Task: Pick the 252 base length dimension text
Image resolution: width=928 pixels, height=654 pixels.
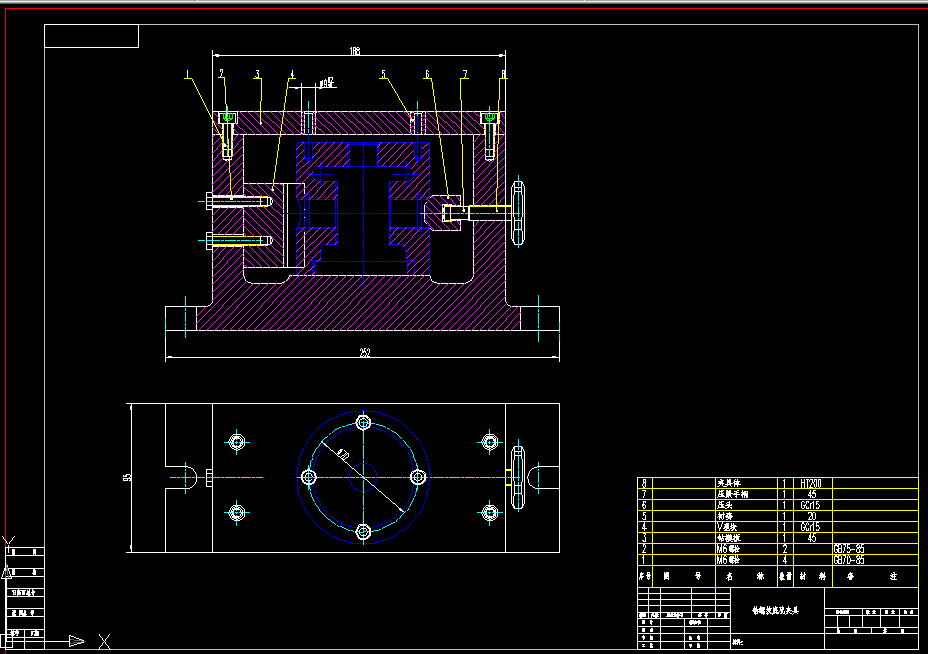Action: [365, 353]
